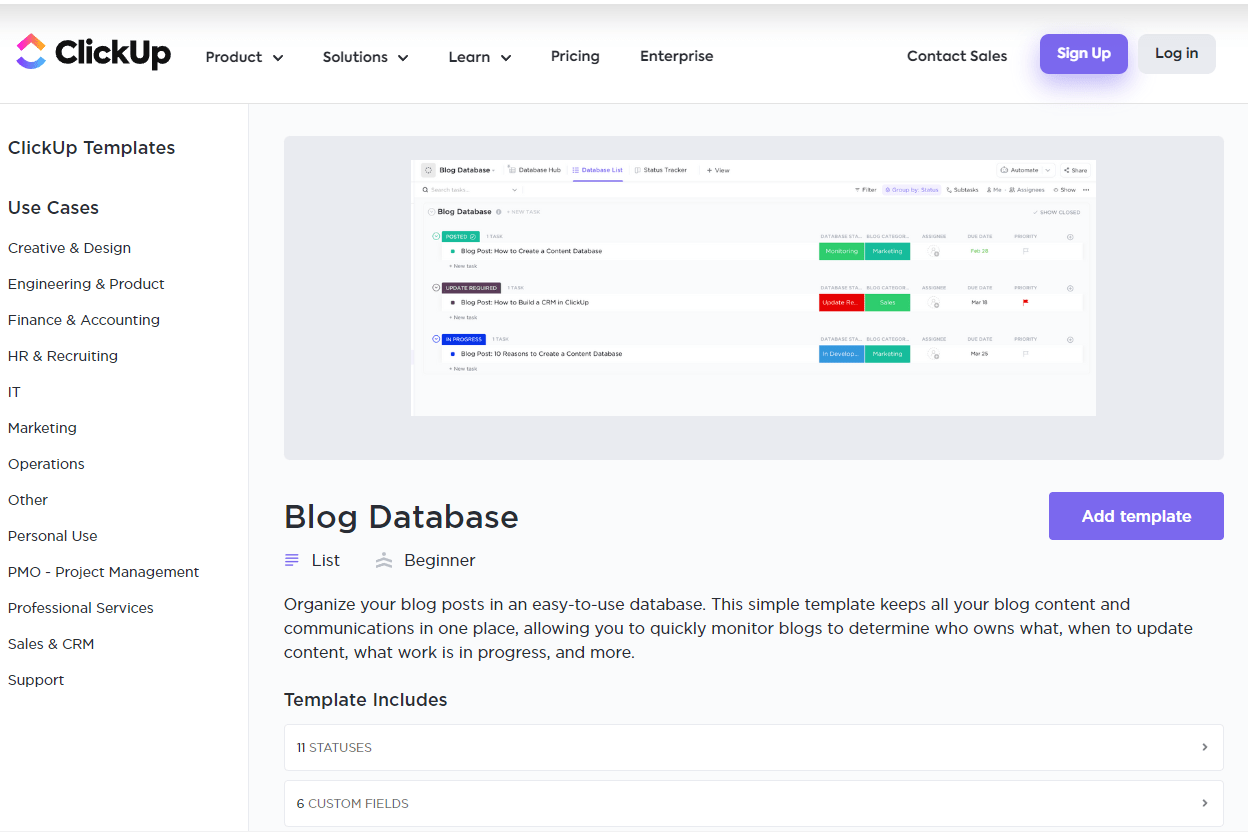
Task: Click the List view icon below title
Action: 292,560
